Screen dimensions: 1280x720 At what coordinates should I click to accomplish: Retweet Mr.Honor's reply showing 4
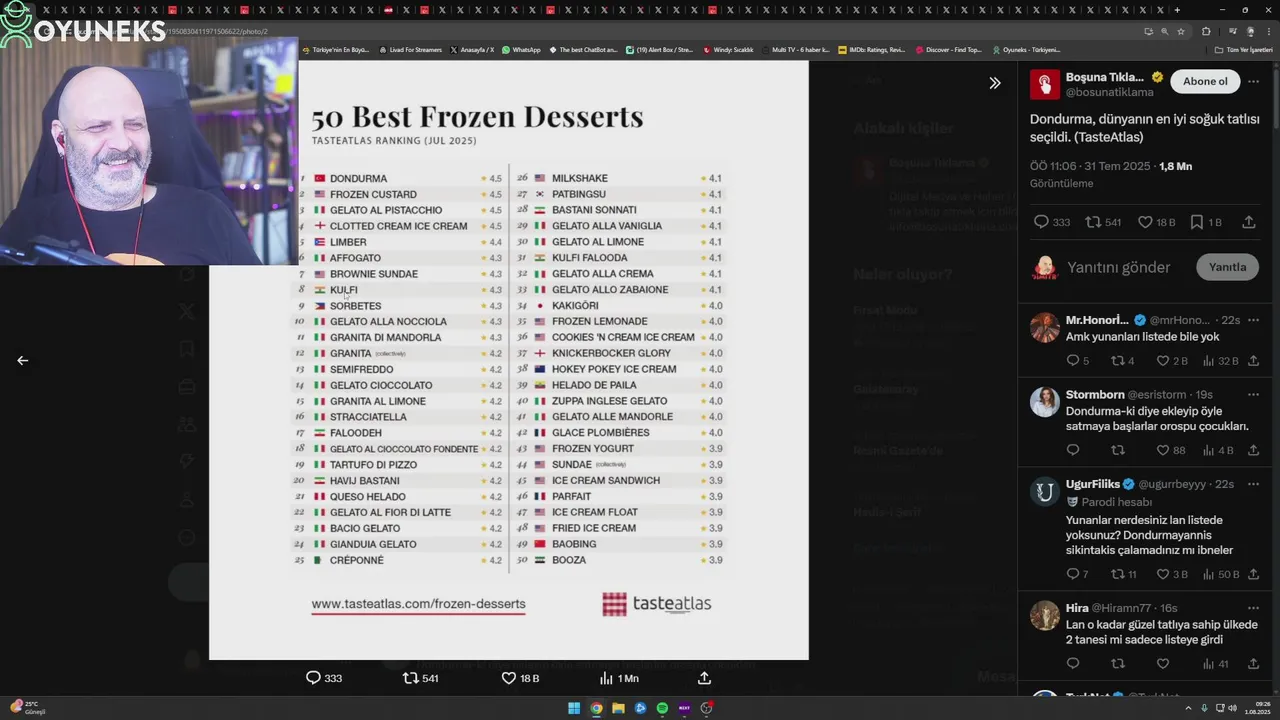(x=1122, y=361)
